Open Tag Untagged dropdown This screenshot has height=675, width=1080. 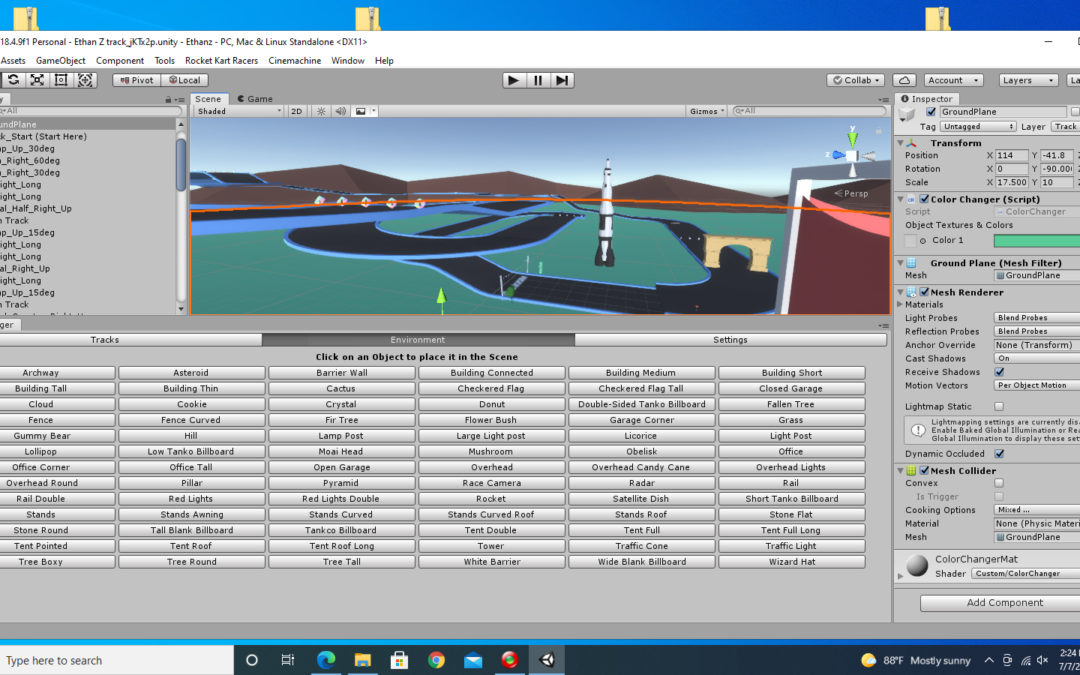[x=977, y=127]
